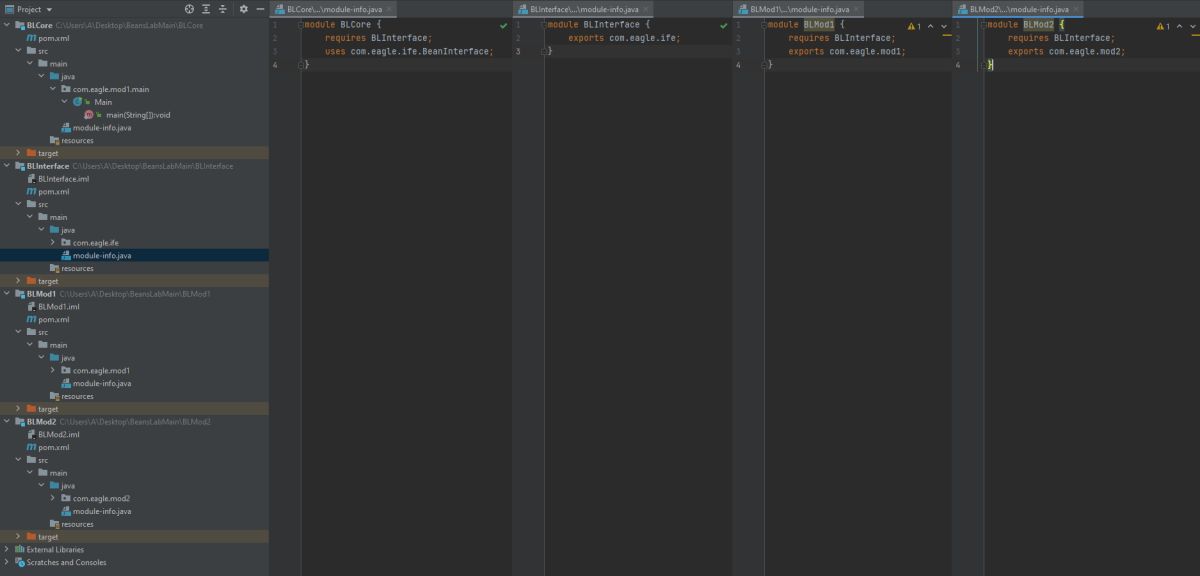Click 'exports com.eagle.mod2' line in BLMod2 editor

click(1067, 51)
